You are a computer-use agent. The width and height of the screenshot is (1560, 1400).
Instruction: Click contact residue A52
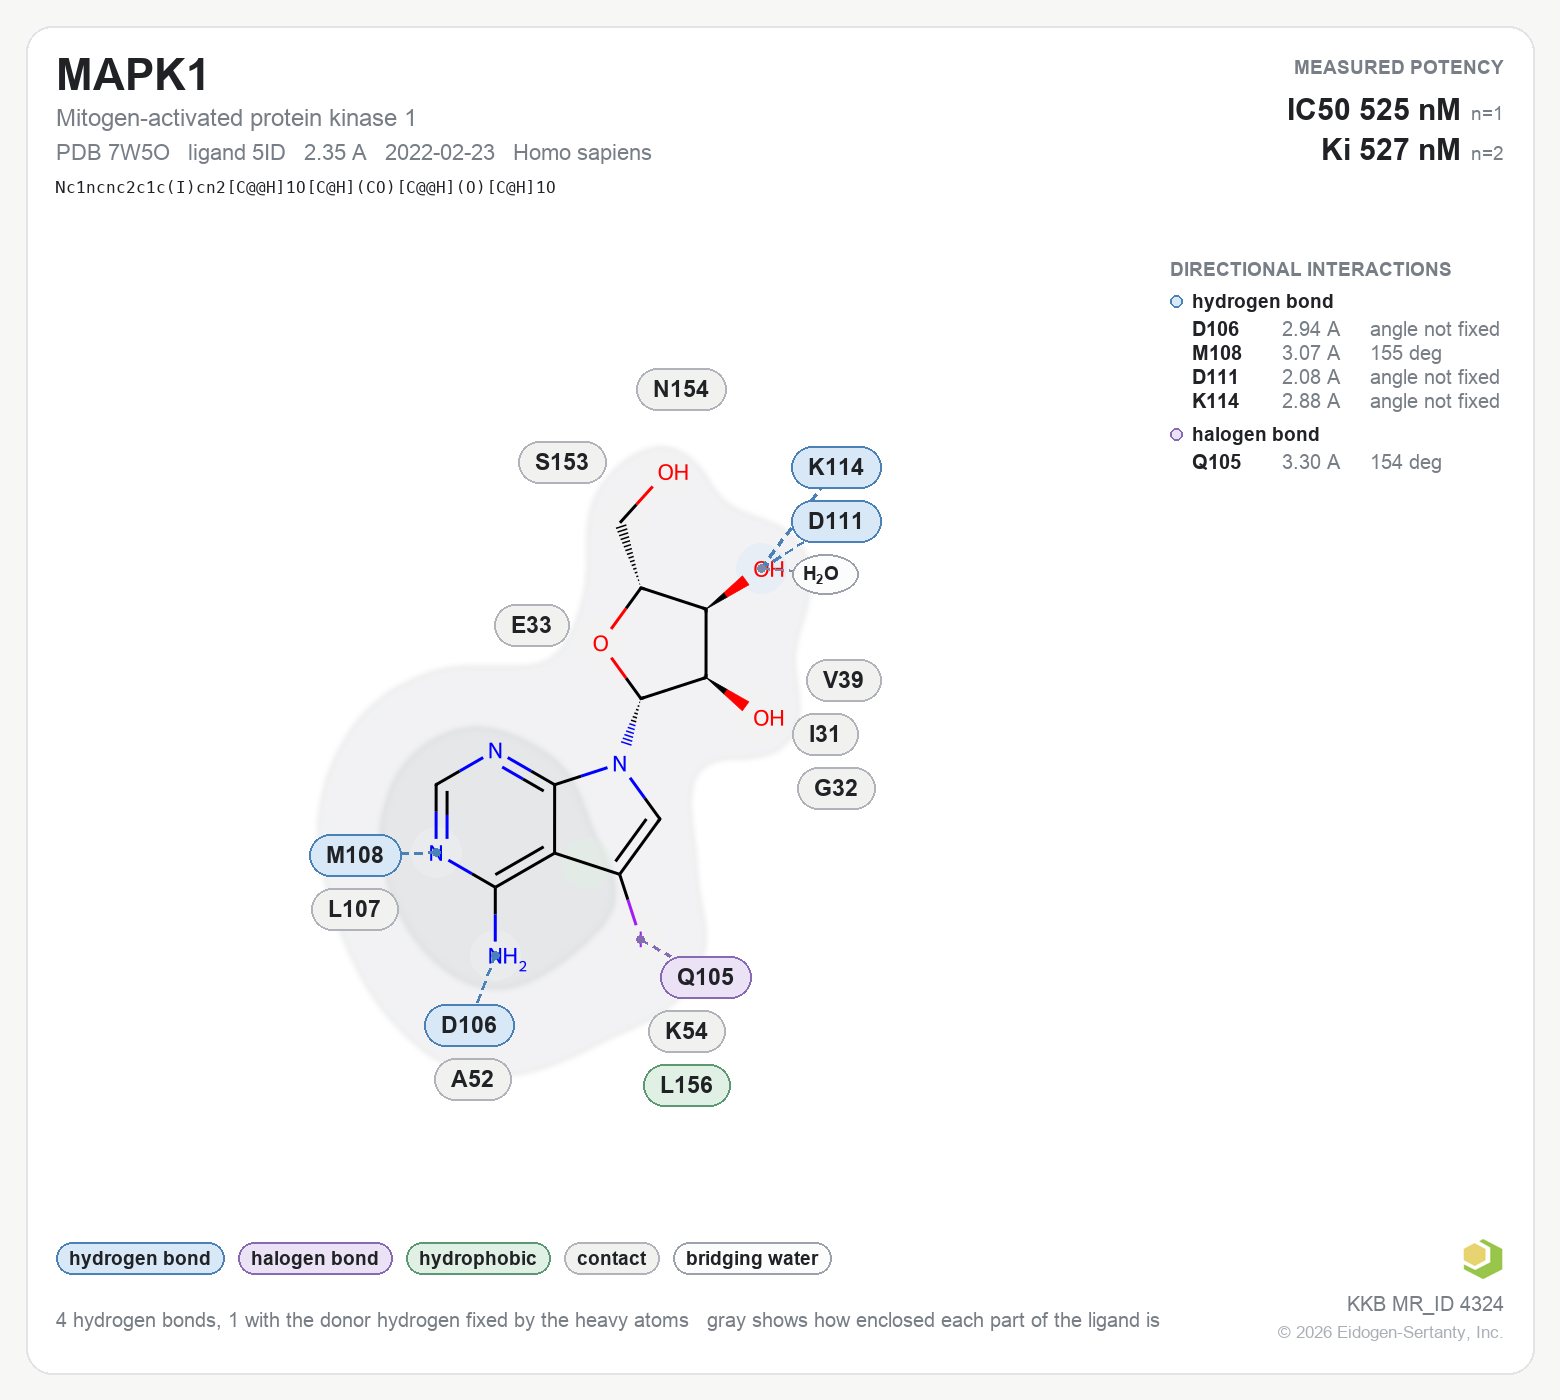[473, 1079]
